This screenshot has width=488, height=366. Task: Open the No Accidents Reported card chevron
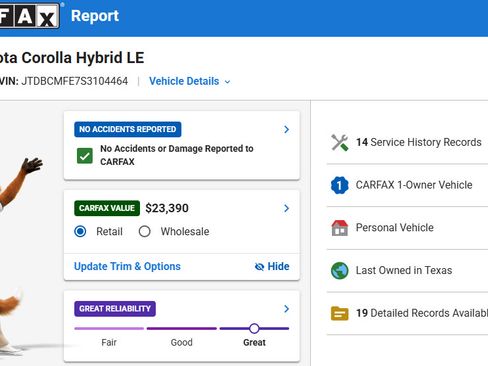coord(286,129)
